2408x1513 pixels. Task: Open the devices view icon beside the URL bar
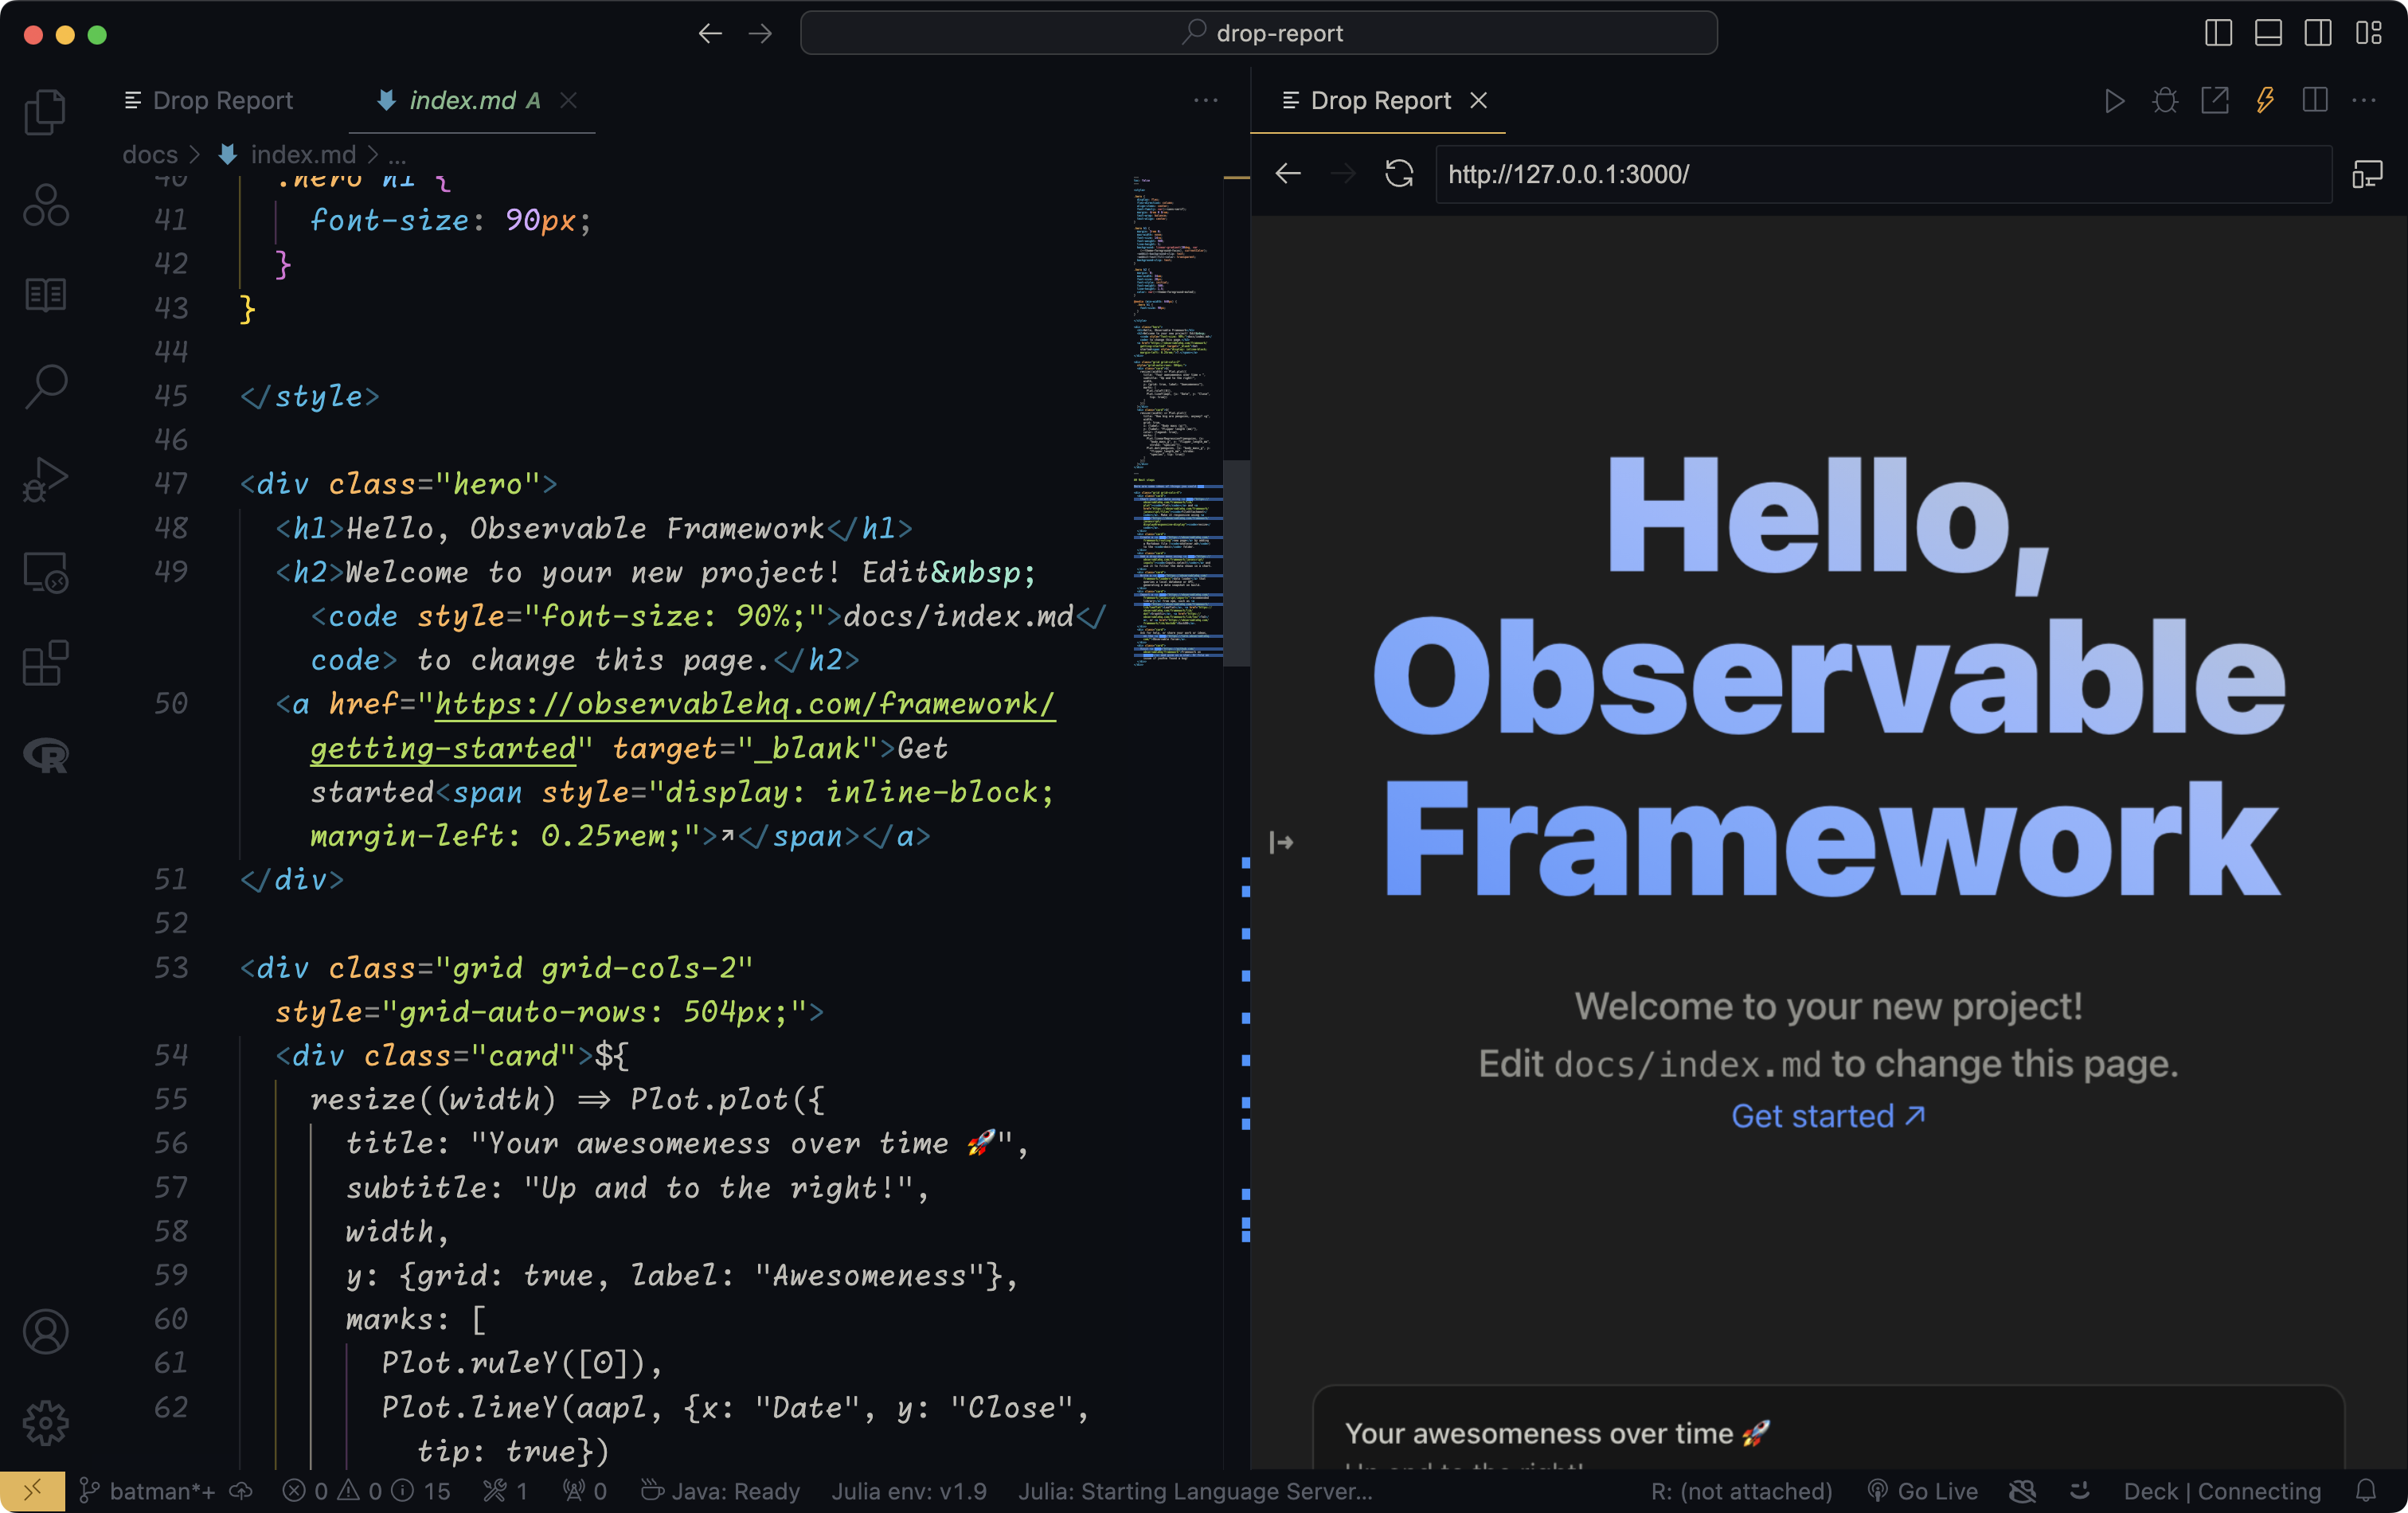[x=2367, y=174]
